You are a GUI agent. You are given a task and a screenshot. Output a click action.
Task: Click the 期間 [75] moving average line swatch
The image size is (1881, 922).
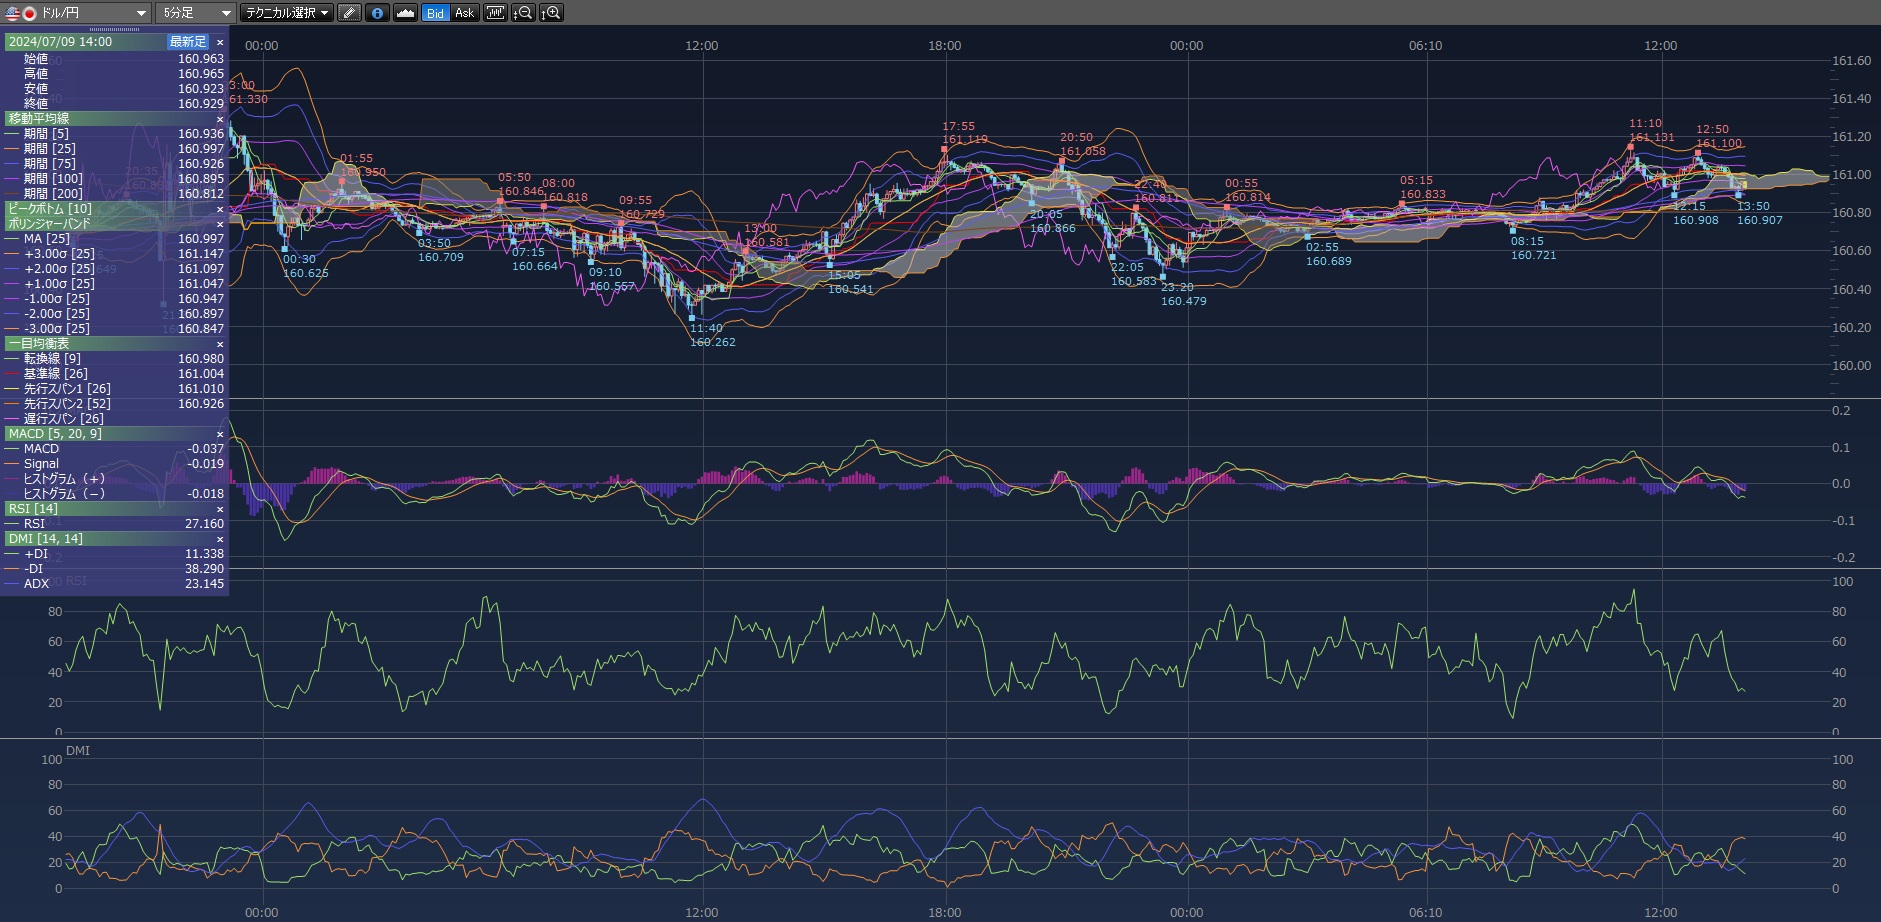(13, 164)
